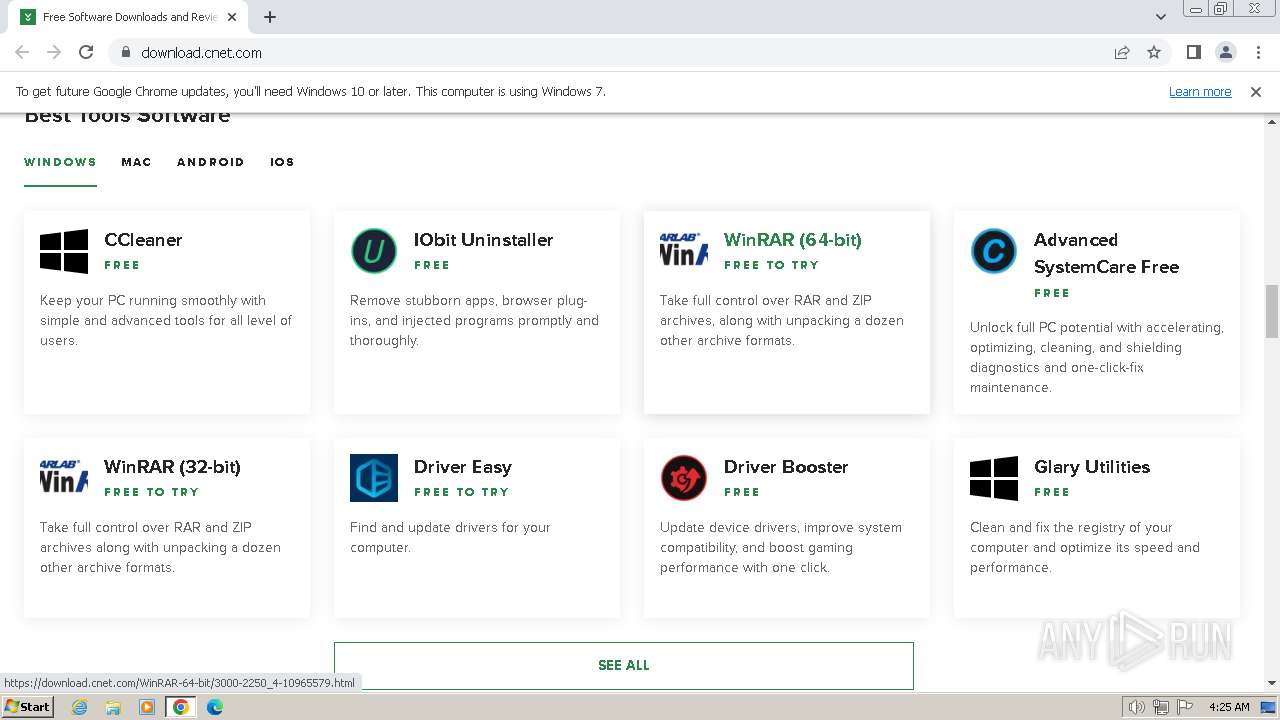Open the WinRAR (64-bit) title link
The width and height of the screenshot is (1280, 720).
(792, 240)
